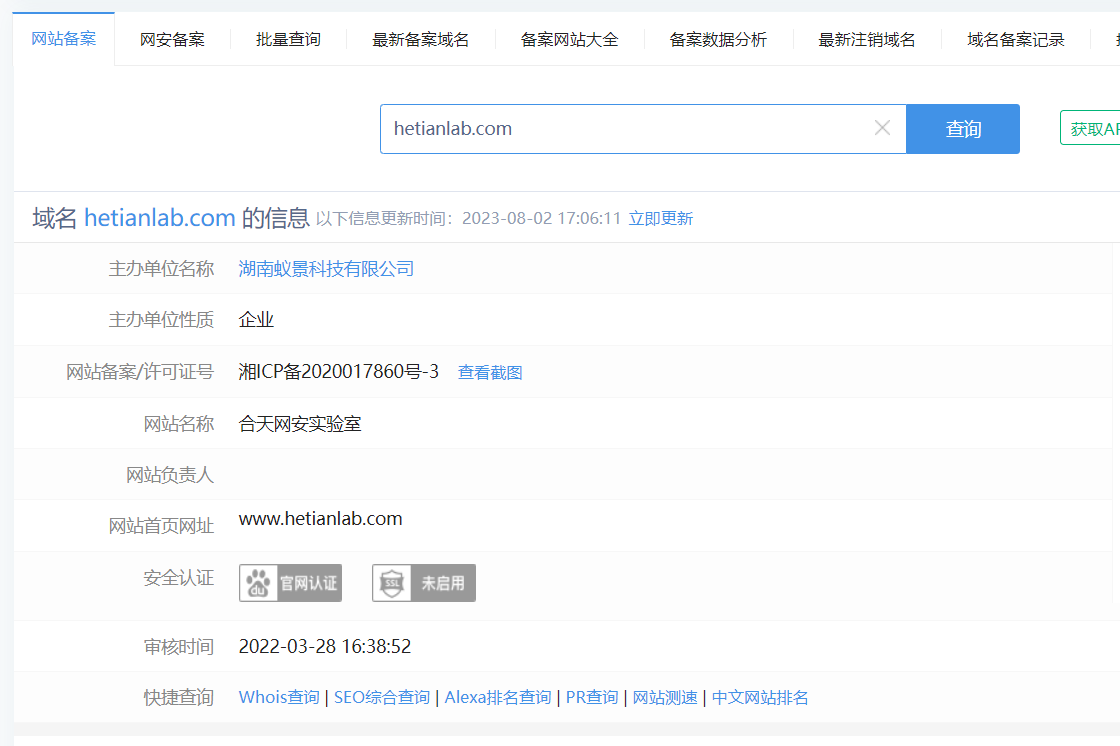The image size is (1120, 746).
Task: Click the 审核时间 row label
Action: (179, 647)
